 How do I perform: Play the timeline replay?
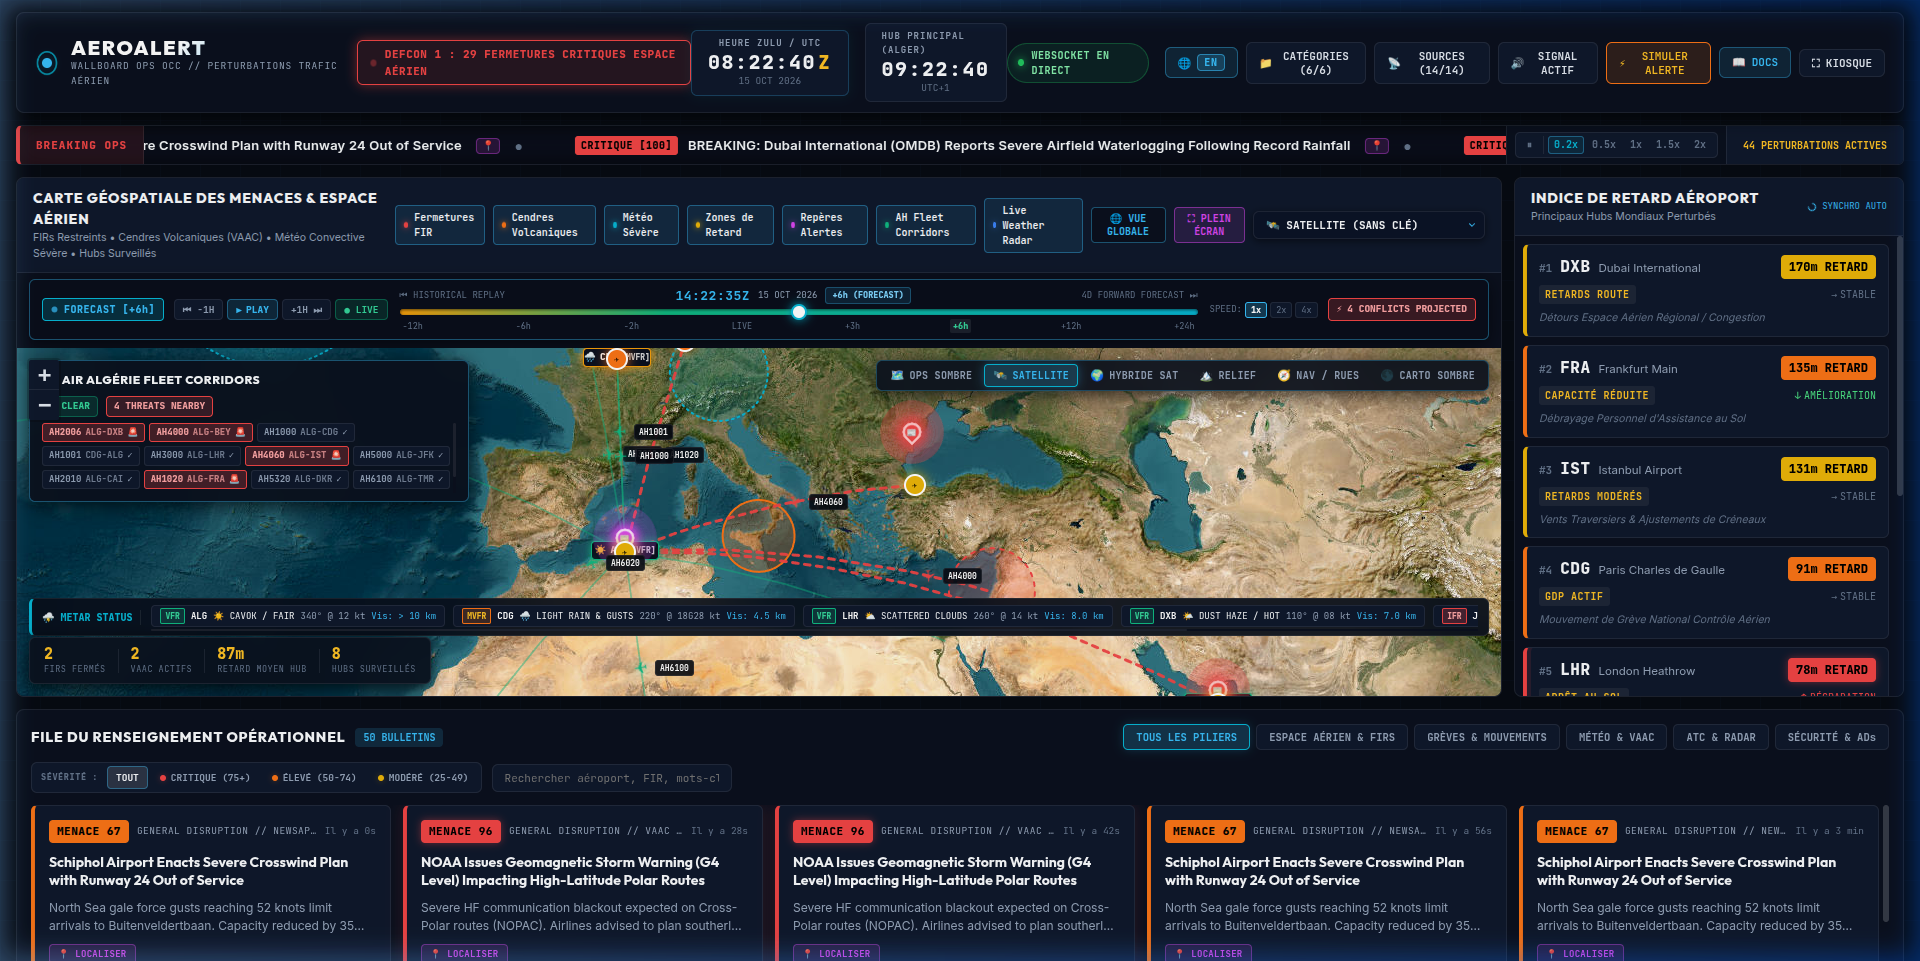click(x=252, y=310)
